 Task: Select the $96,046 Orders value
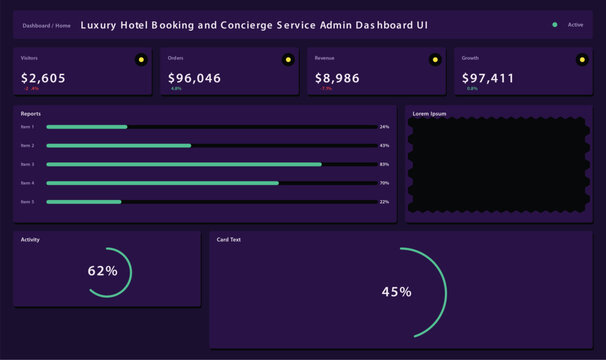(194, 78)
